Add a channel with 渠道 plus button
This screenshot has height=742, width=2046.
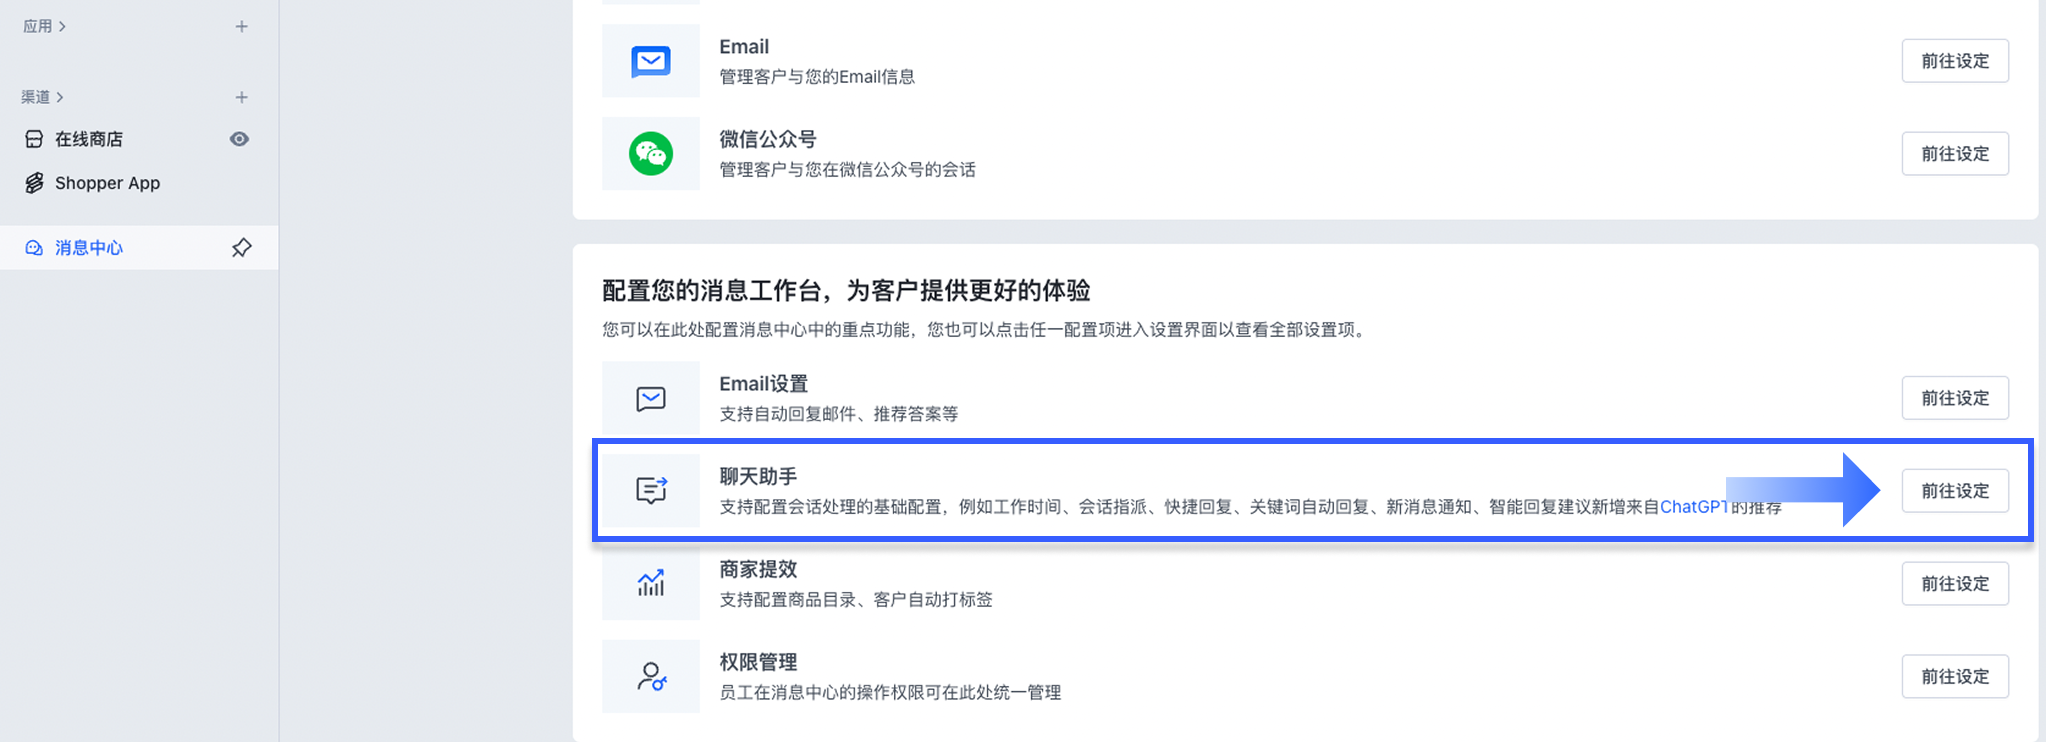coord(241,97)
